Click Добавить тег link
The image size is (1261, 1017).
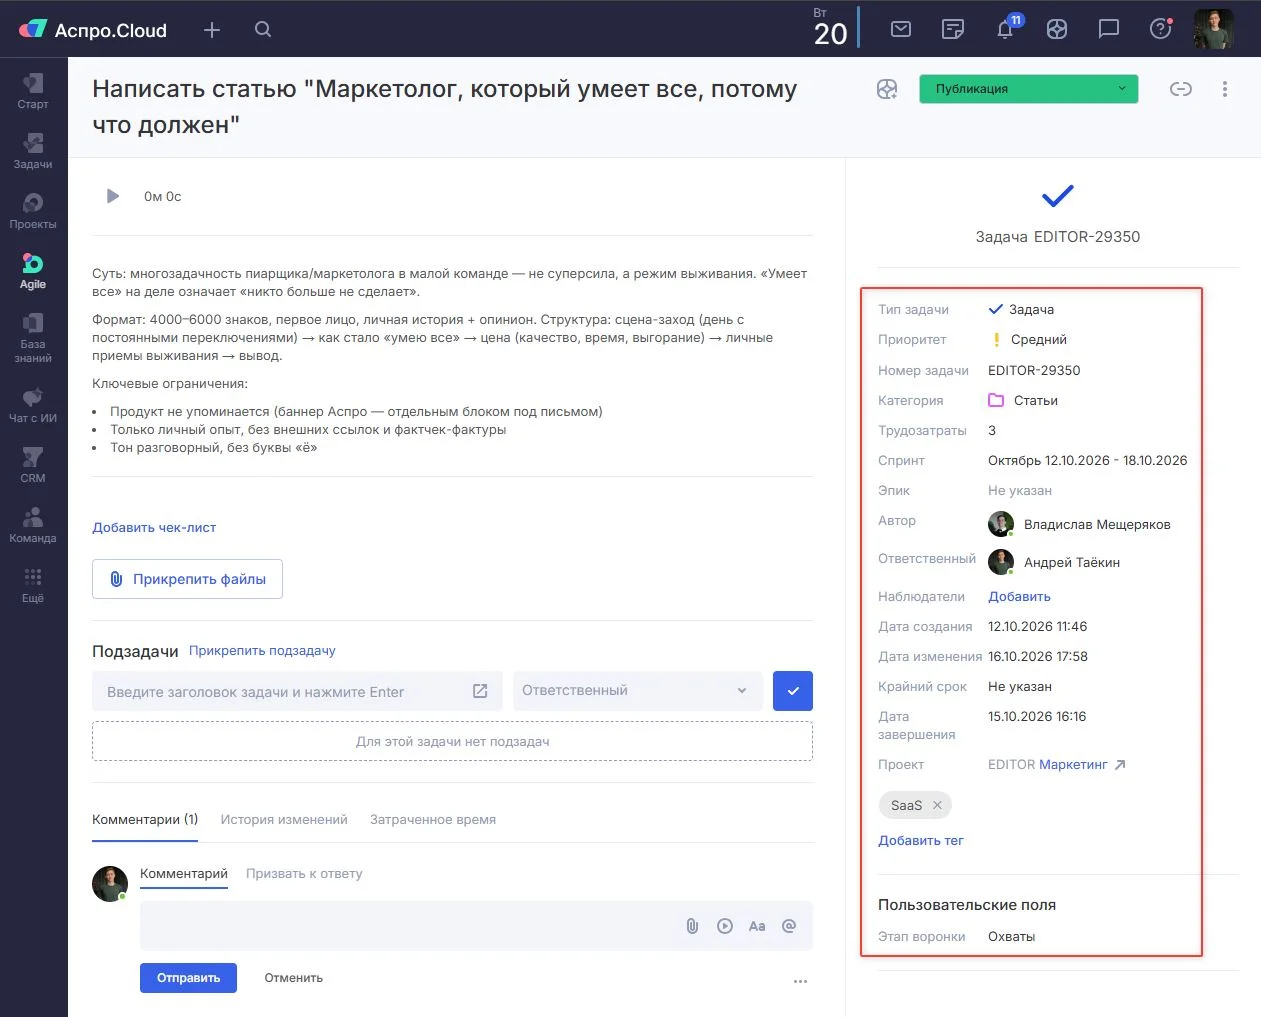point(920,840)
